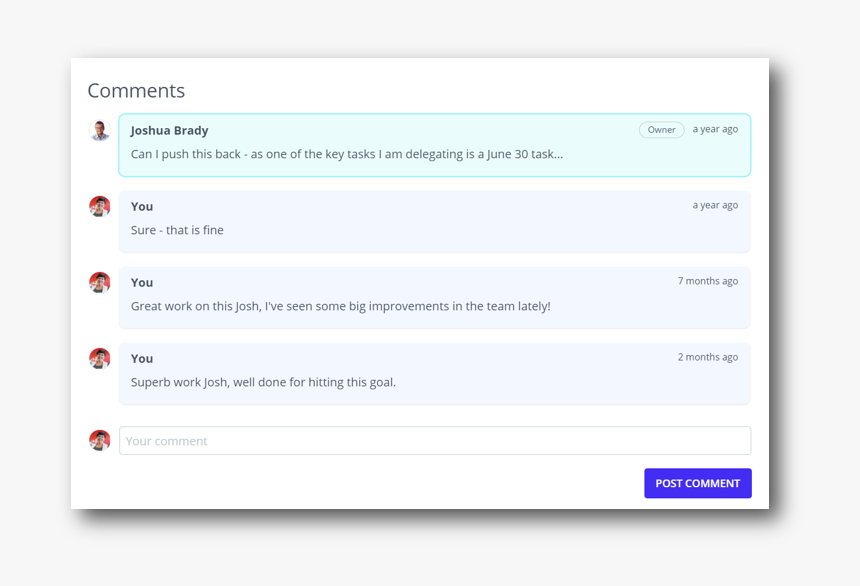Click "a year ago" timestamp on Joshua's comment
860x586 pixels.
tap(715, 129)
